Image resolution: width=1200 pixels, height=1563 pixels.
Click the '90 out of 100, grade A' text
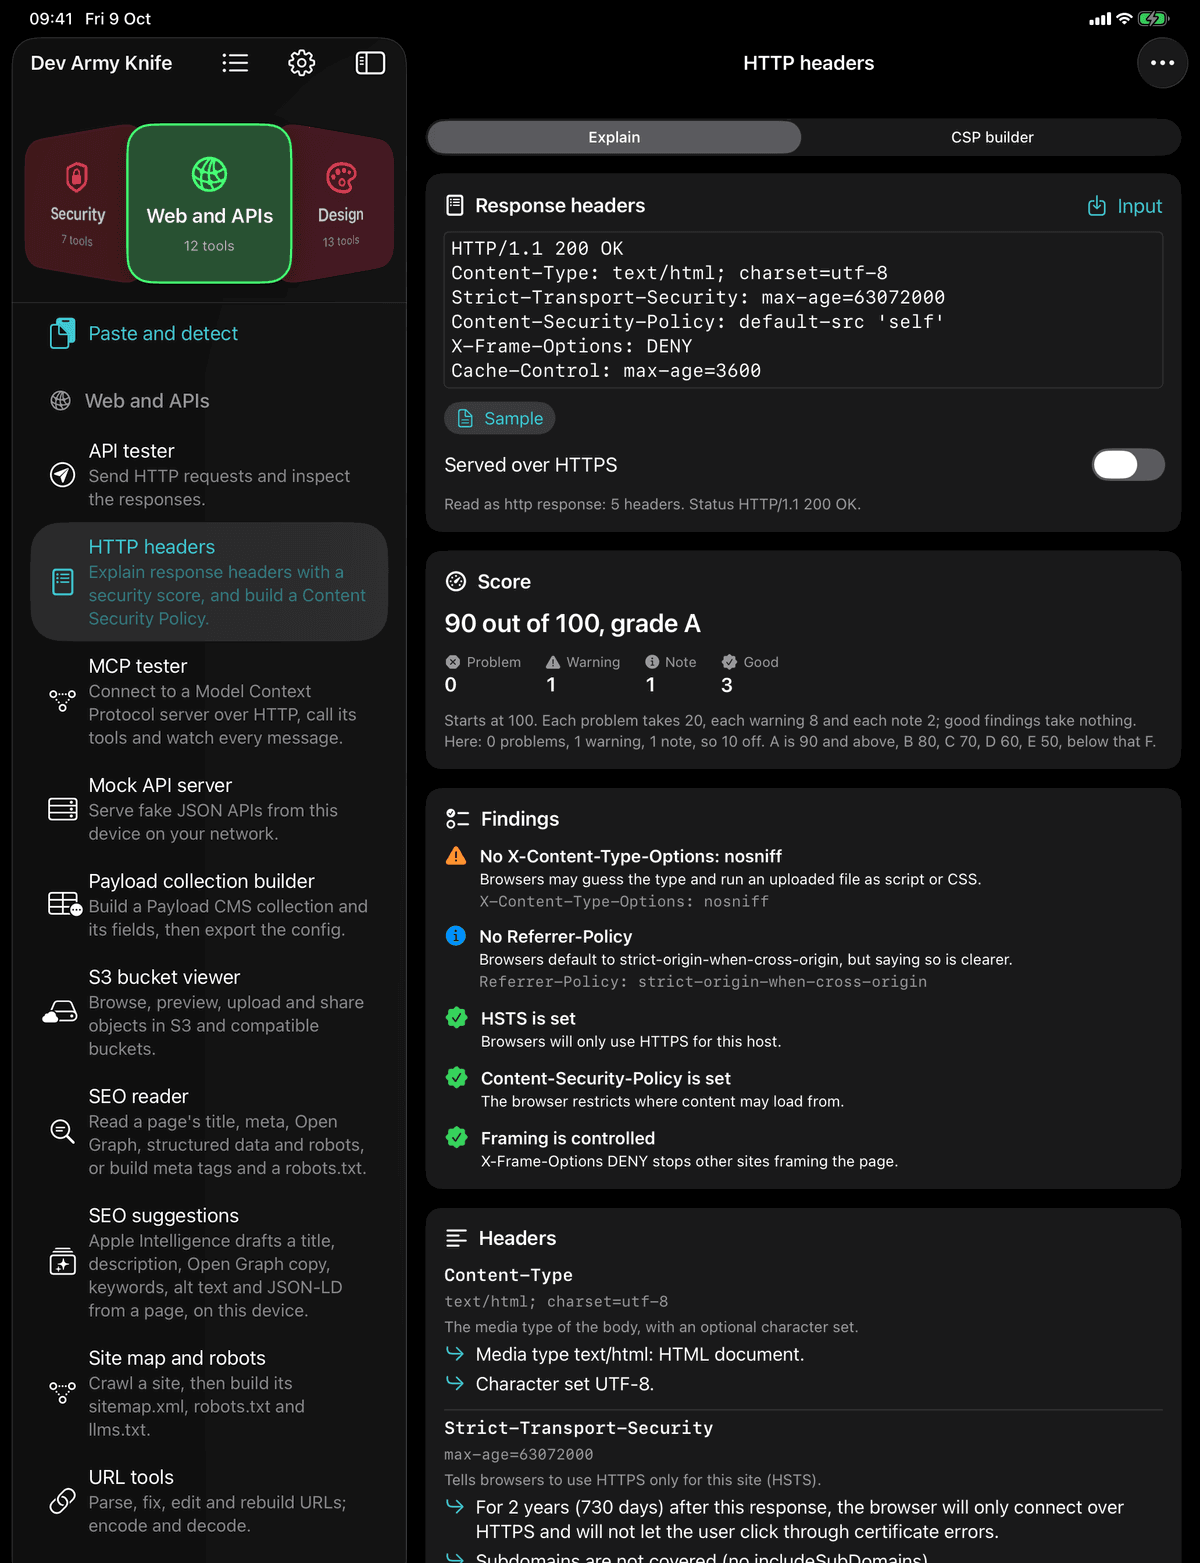572,624
